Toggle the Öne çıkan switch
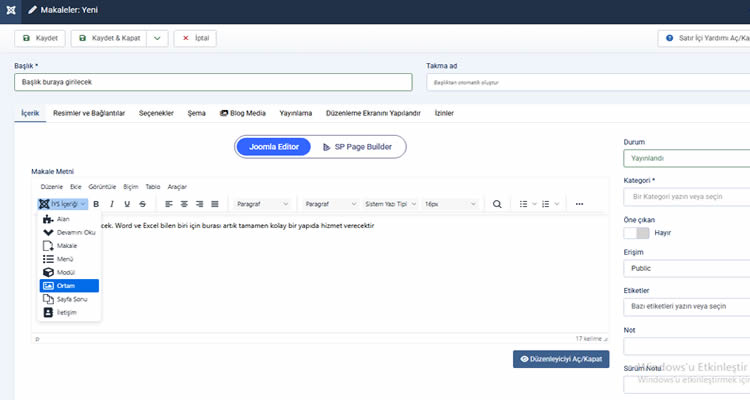The height and width of the screenshot is (400, 750). (636, 233)
